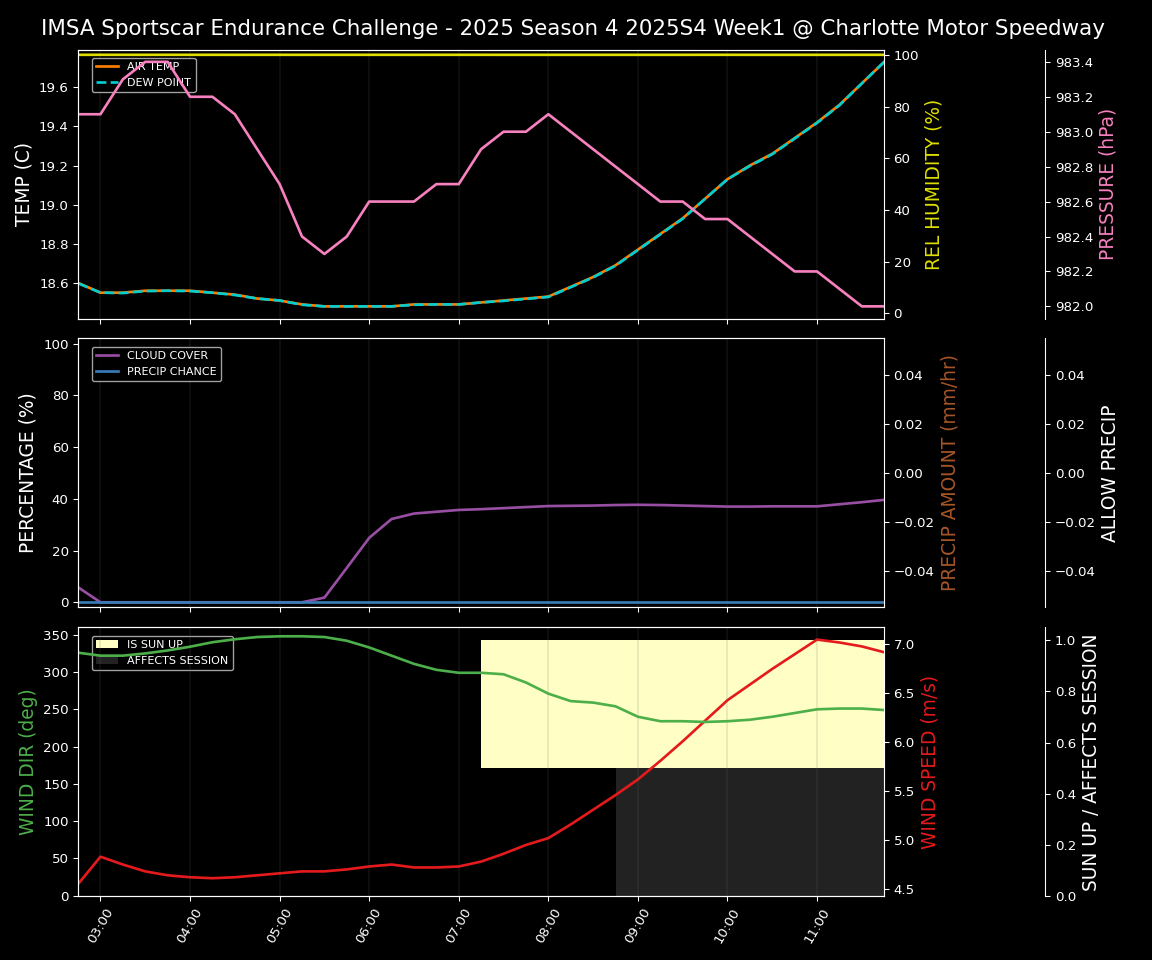The image size is (1152, 960).
Task: Click the 983.4 pressure tick label
Action: point(1074,63)
